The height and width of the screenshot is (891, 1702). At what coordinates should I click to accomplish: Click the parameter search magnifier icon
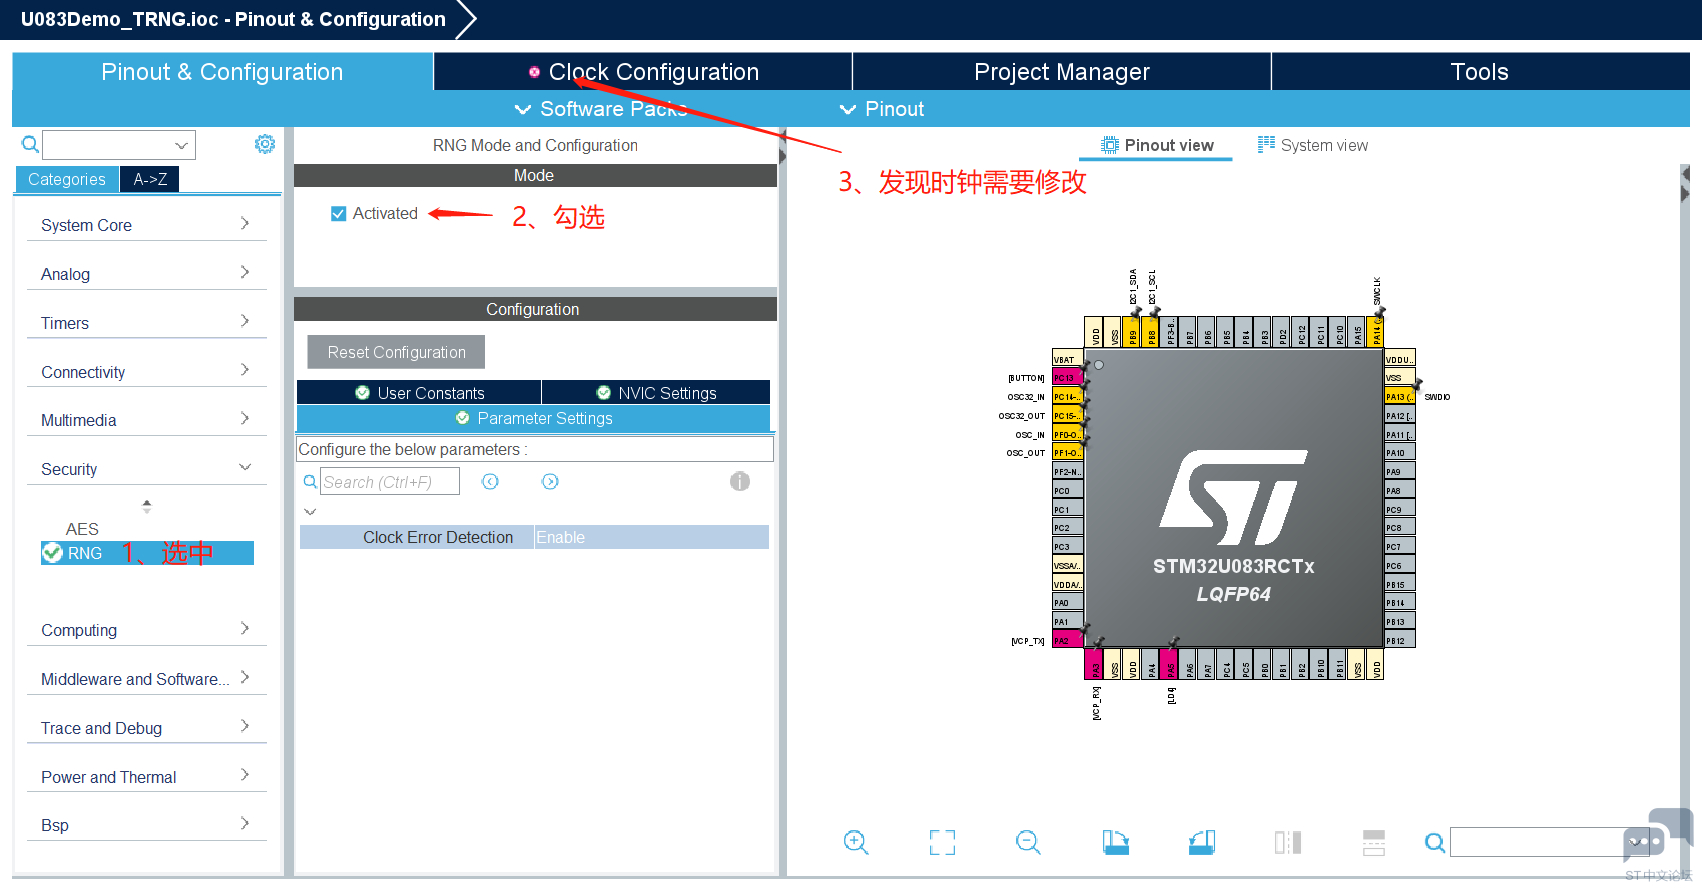(310, 482)
